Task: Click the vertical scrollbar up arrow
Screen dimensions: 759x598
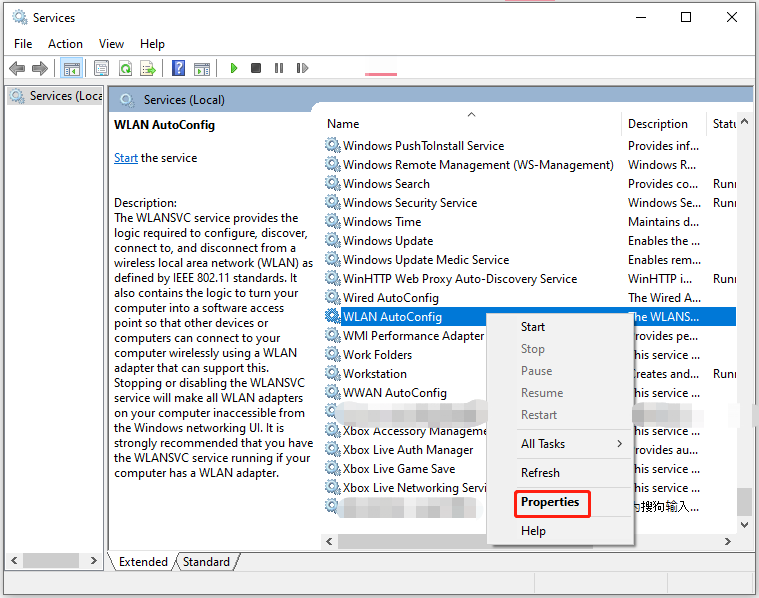Action: (x=744, y=121)
